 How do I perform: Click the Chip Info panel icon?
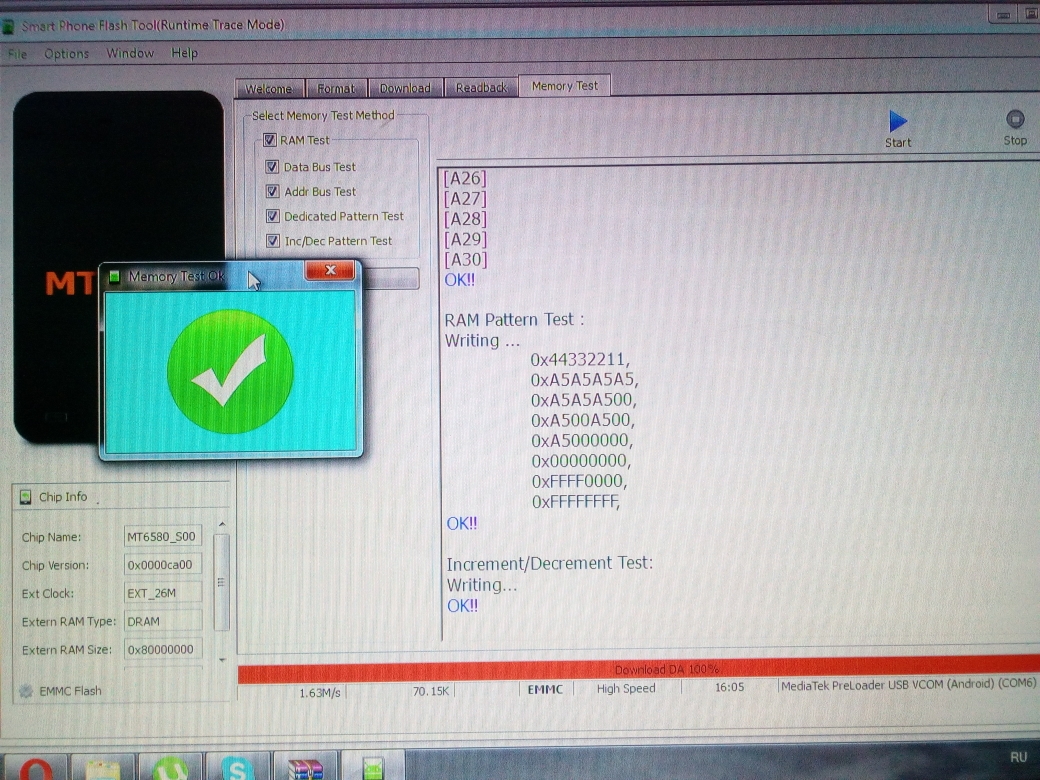point(26,497)
